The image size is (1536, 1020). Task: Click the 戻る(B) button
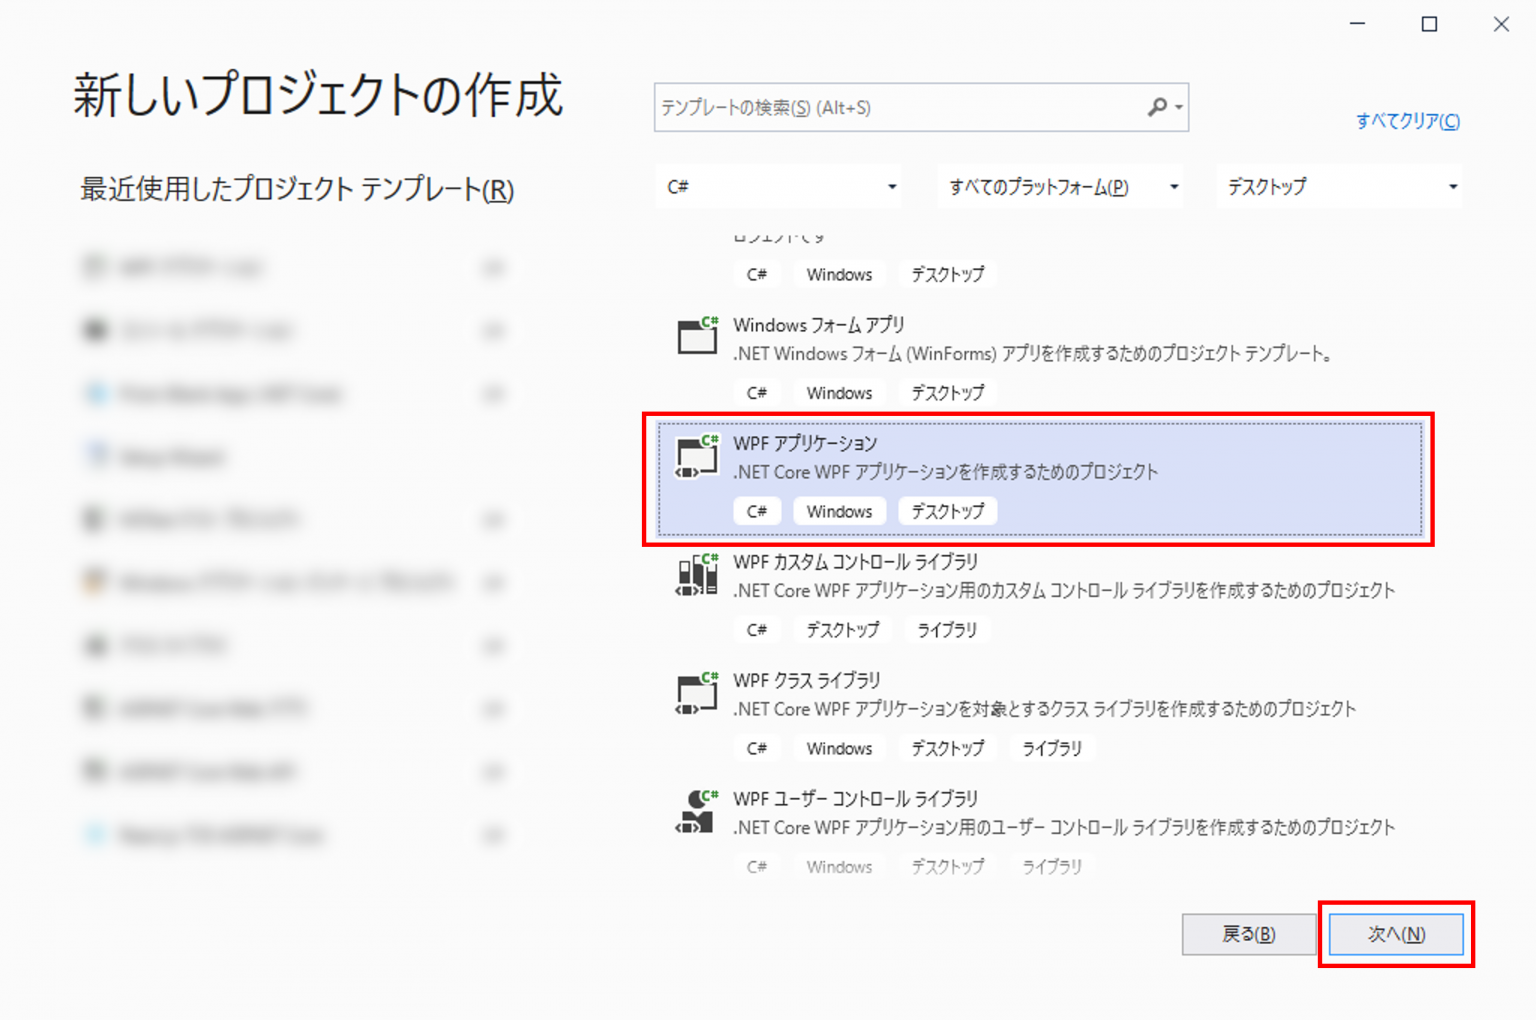click(1249, 933)
